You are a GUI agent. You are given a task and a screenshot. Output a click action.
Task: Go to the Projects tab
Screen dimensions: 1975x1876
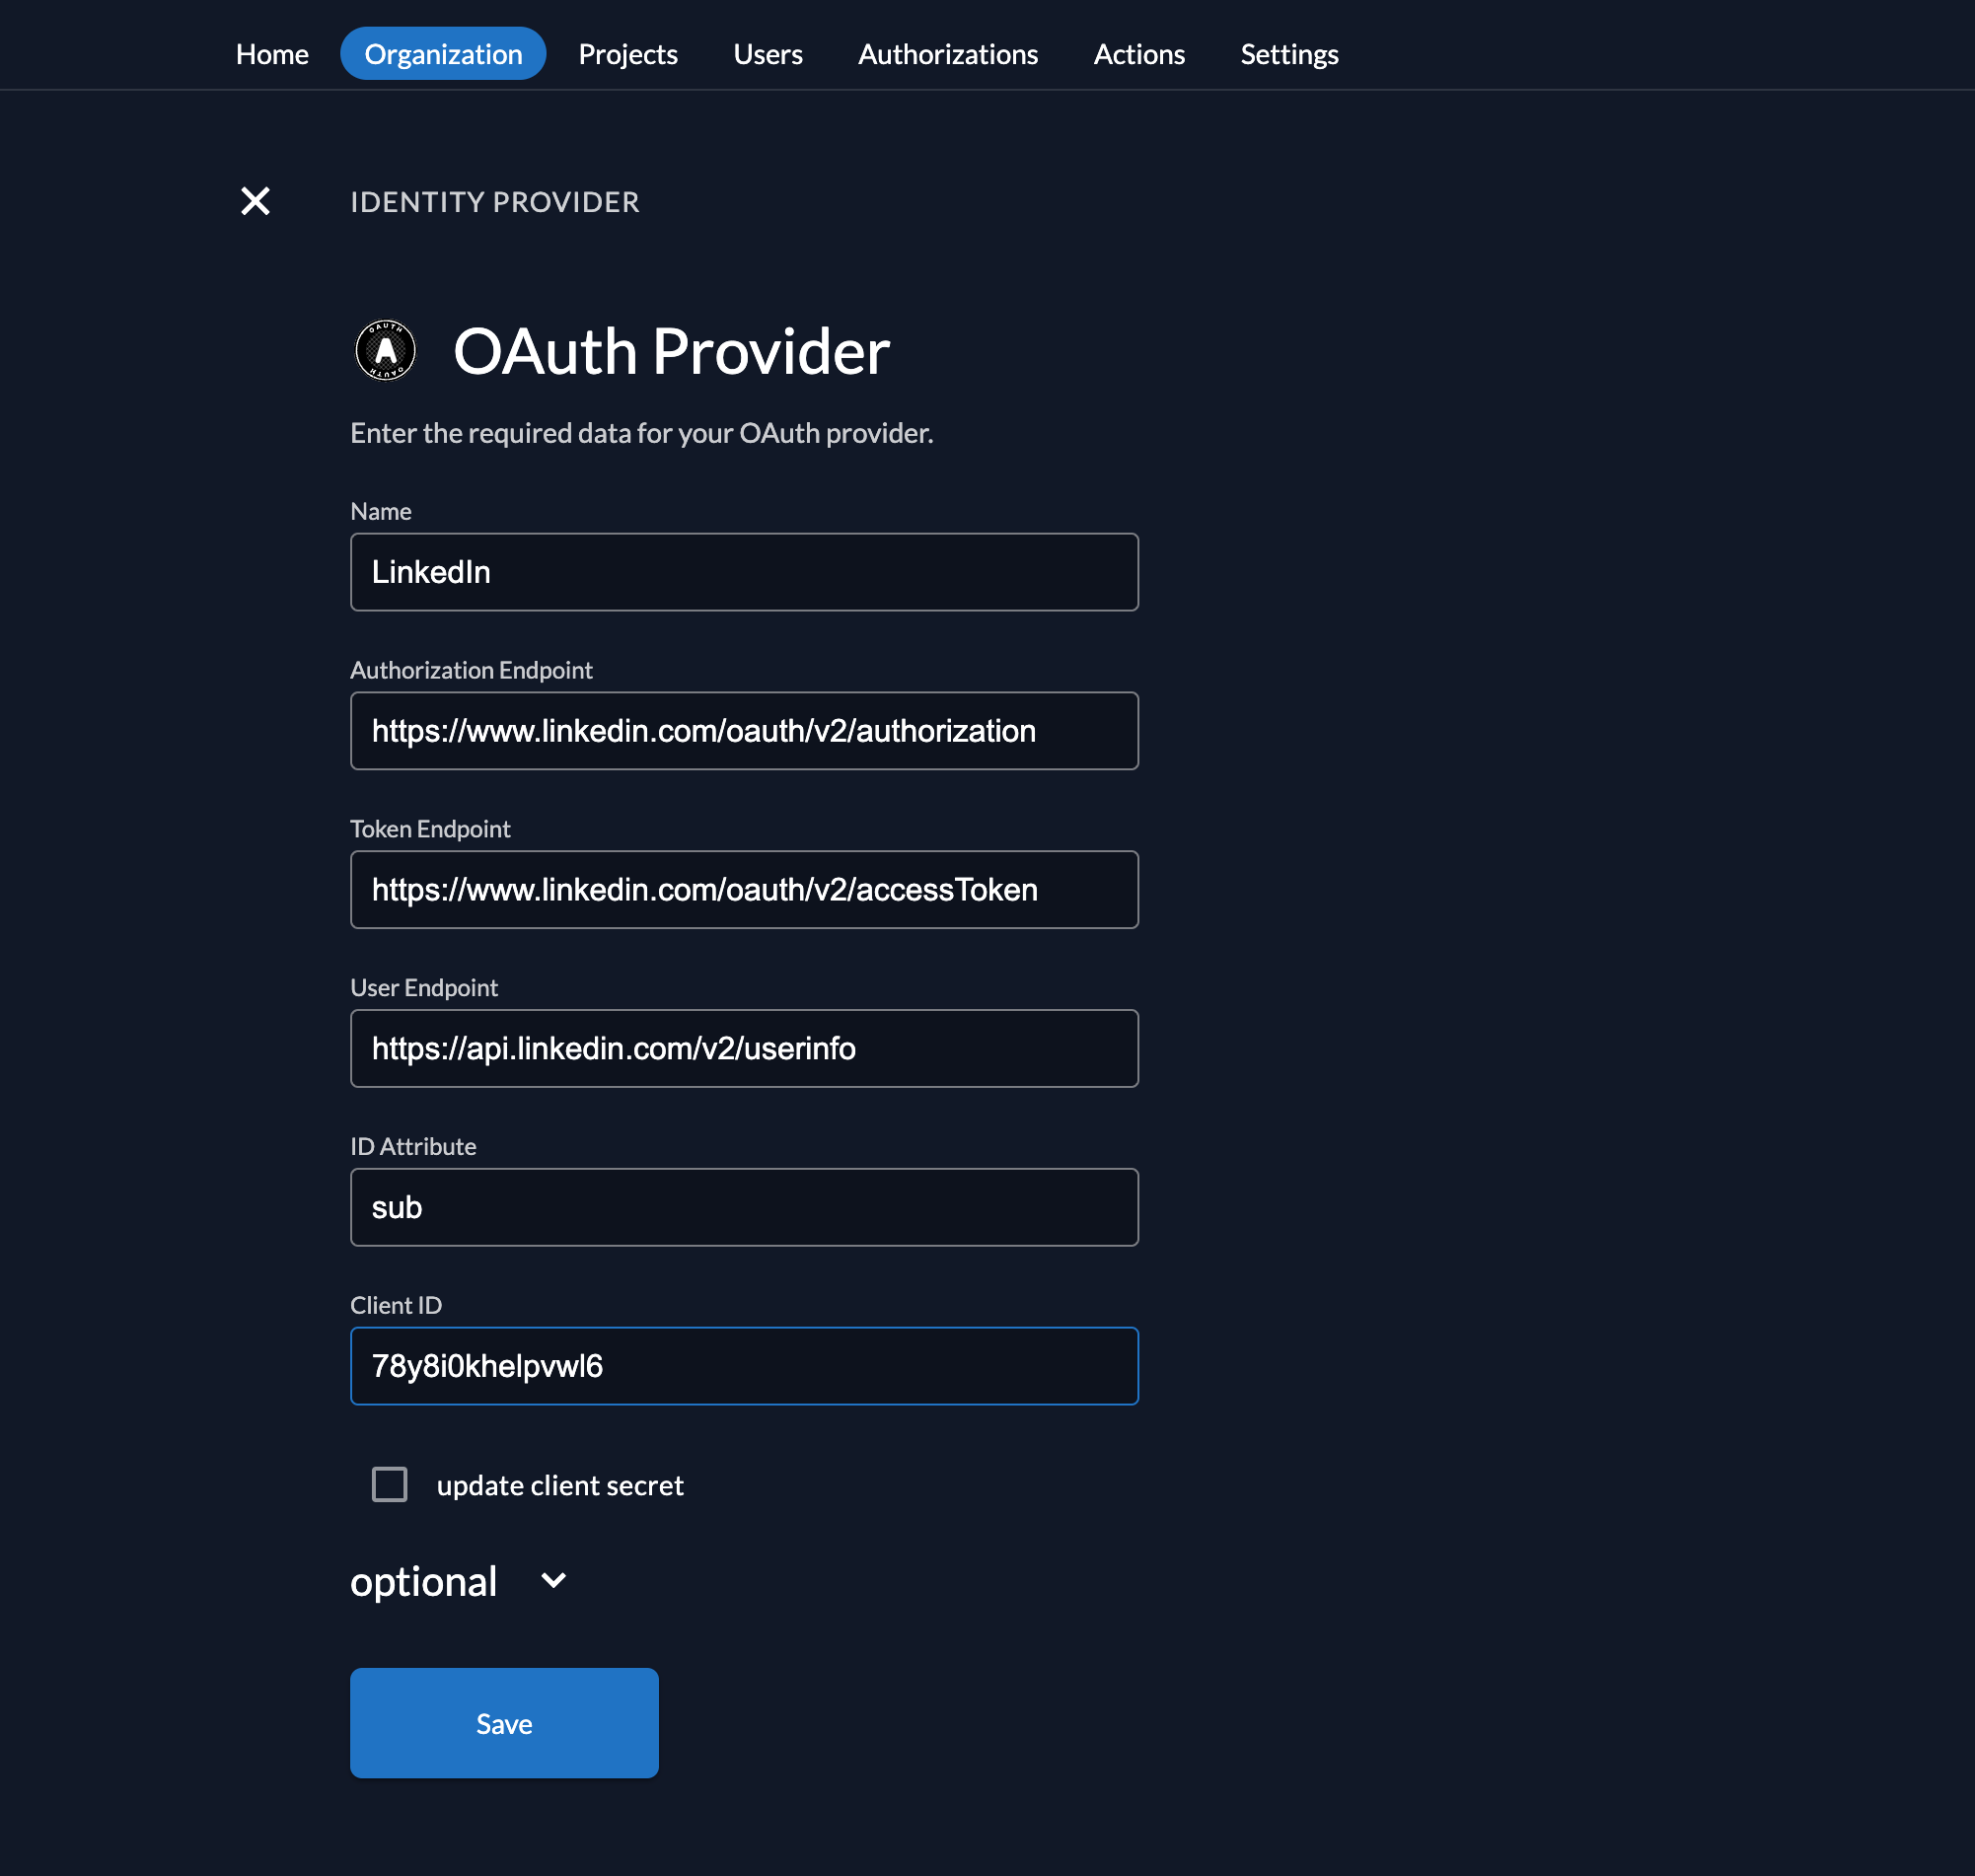628,54
